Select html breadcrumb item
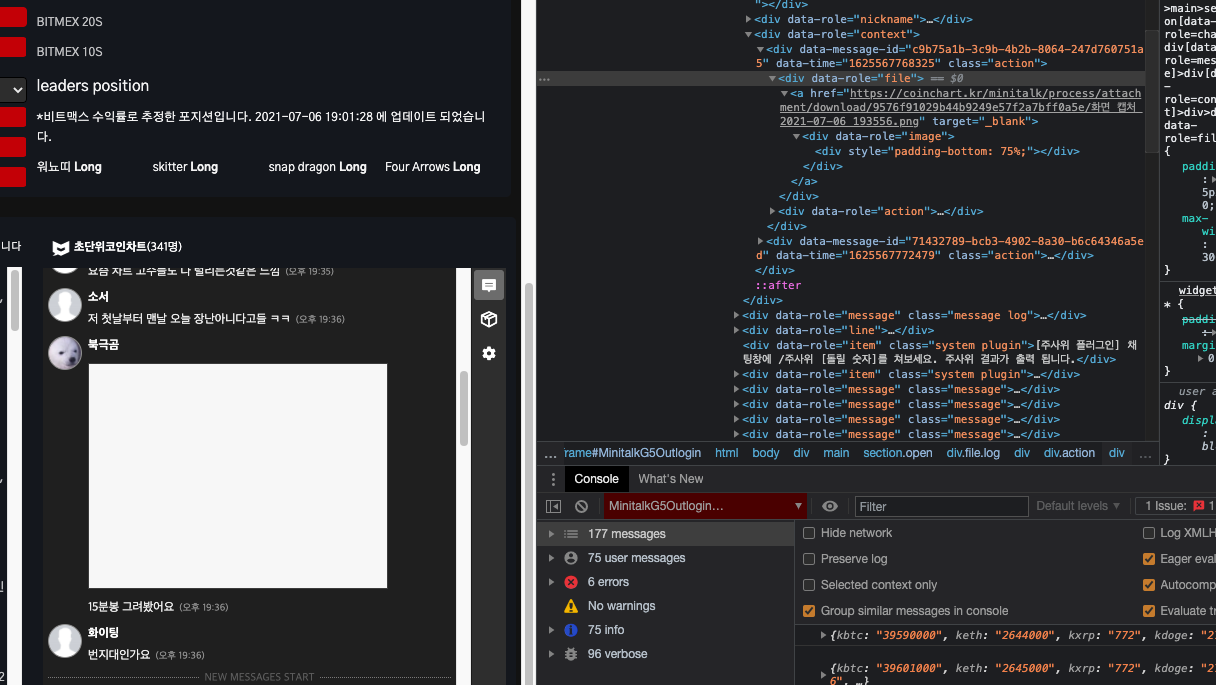Viewport: 1216px width, 685px height. click(x=727, y=453)
